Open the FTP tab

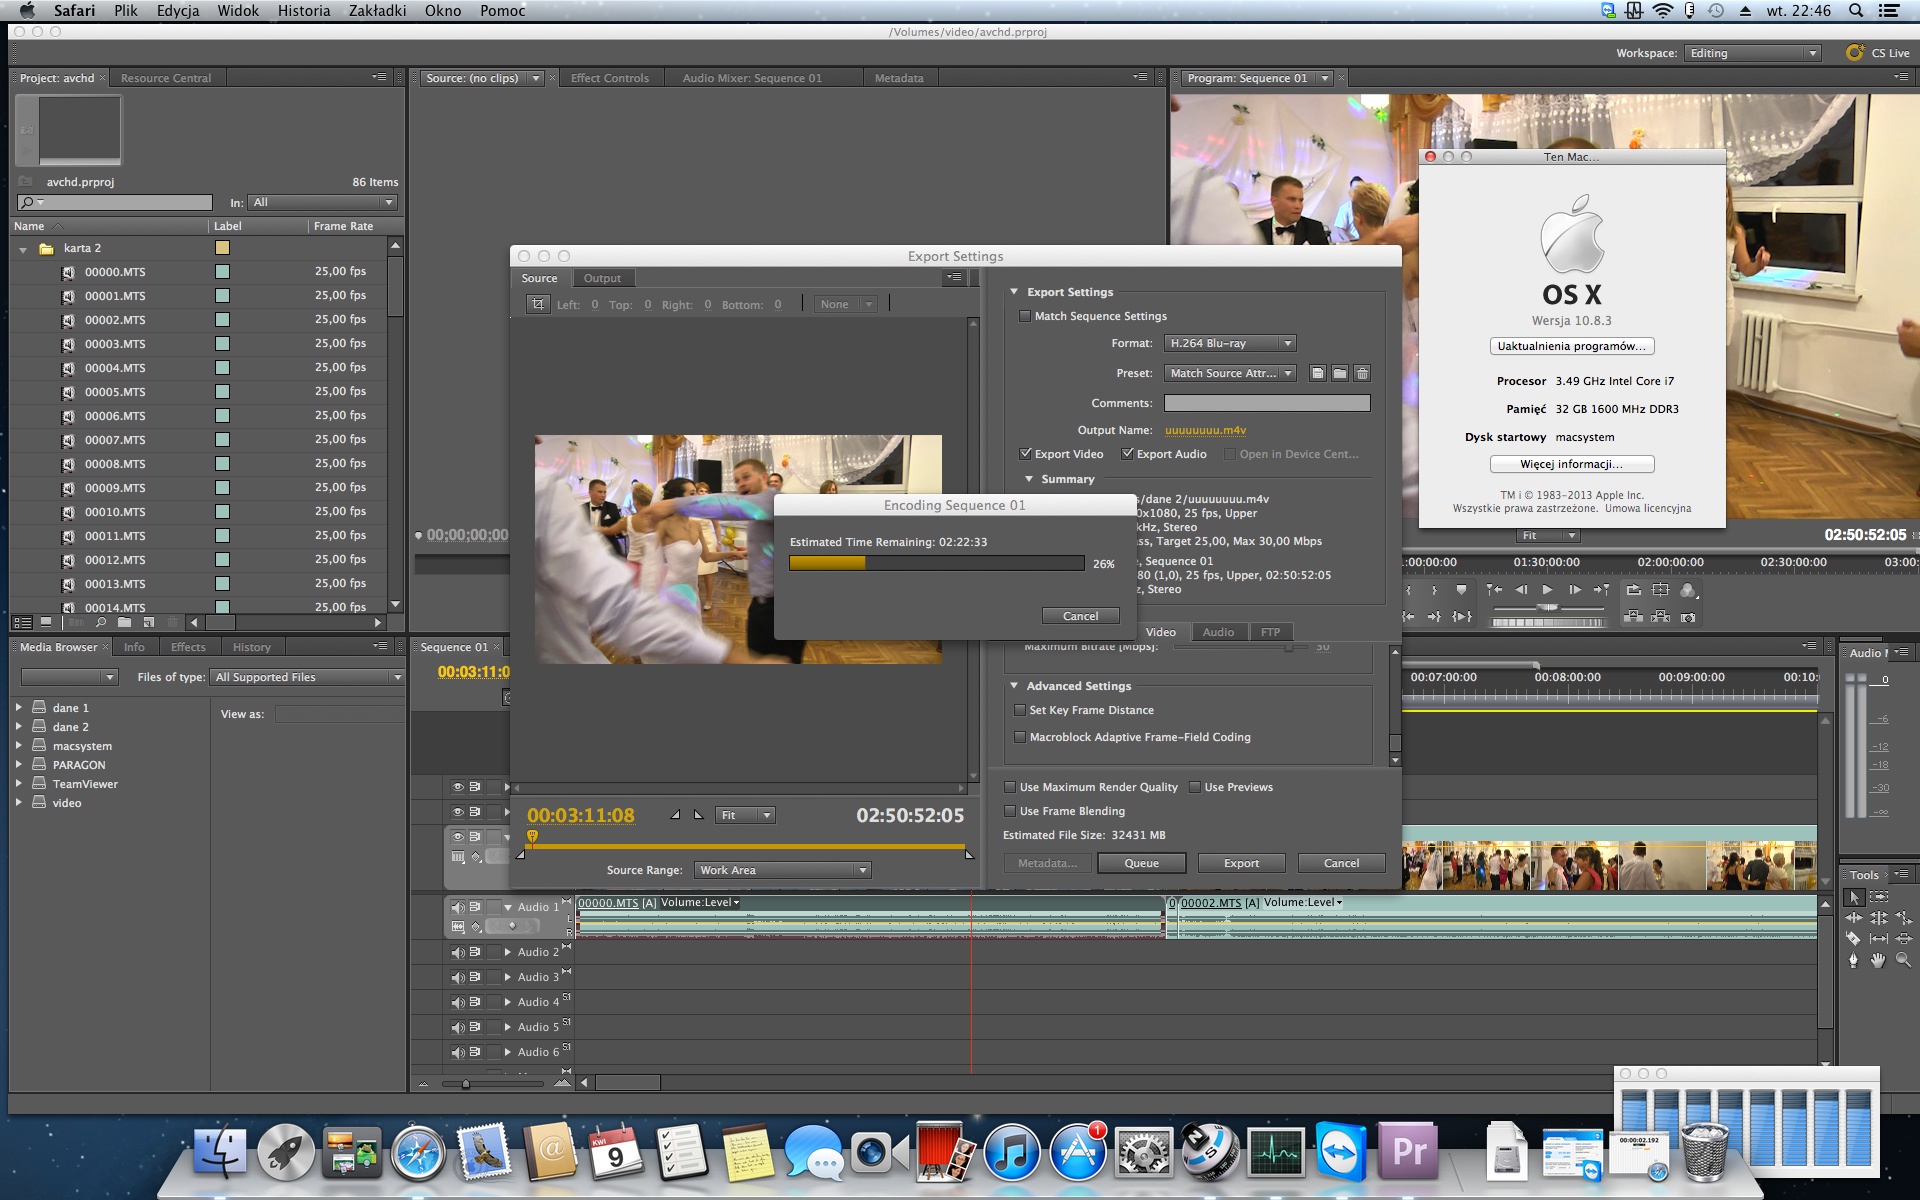[1270, 632]
